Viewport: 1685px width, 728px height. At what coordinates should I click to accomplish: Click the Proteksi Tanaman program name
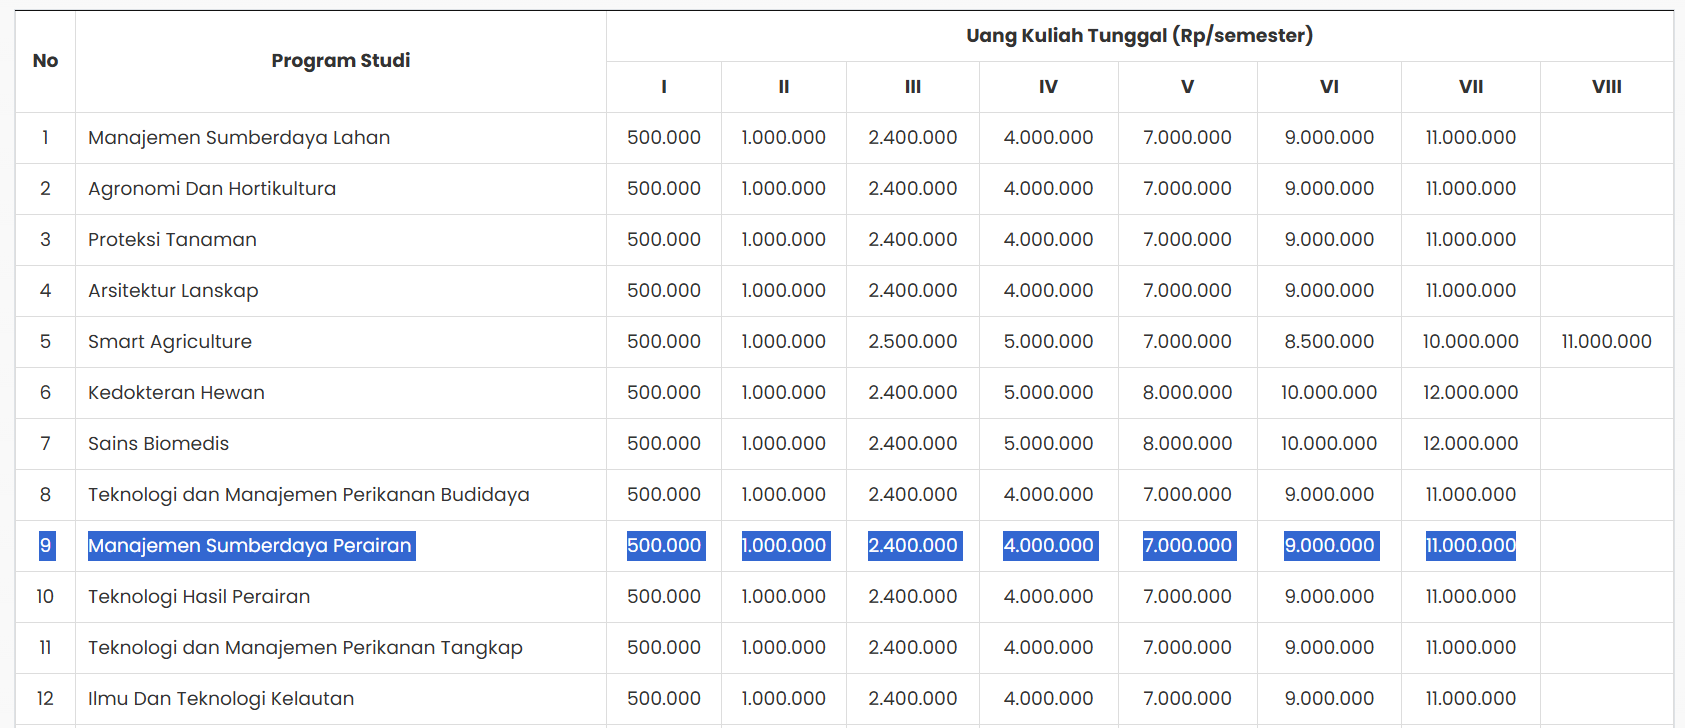[172, 240]
